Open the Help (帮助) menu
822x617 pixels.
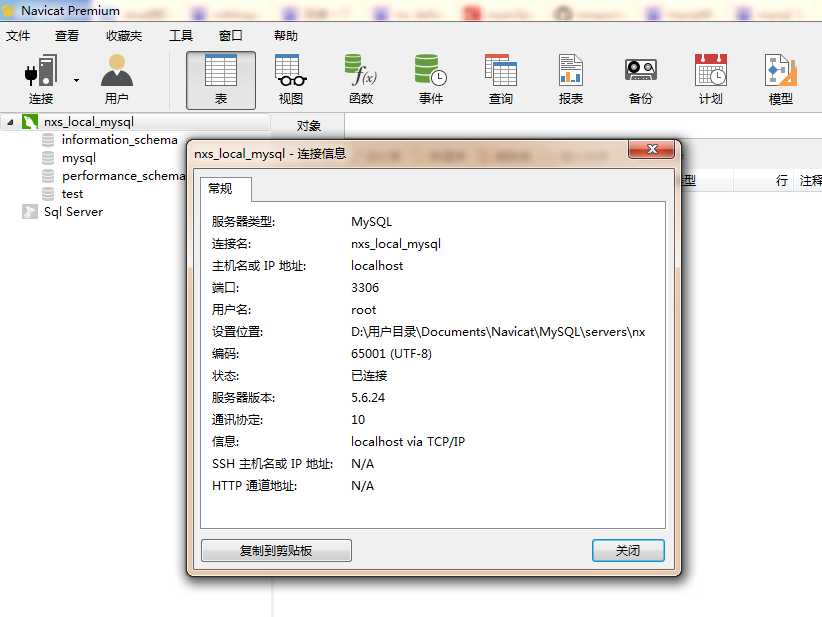pyautogui.click(x=286, y=36)
